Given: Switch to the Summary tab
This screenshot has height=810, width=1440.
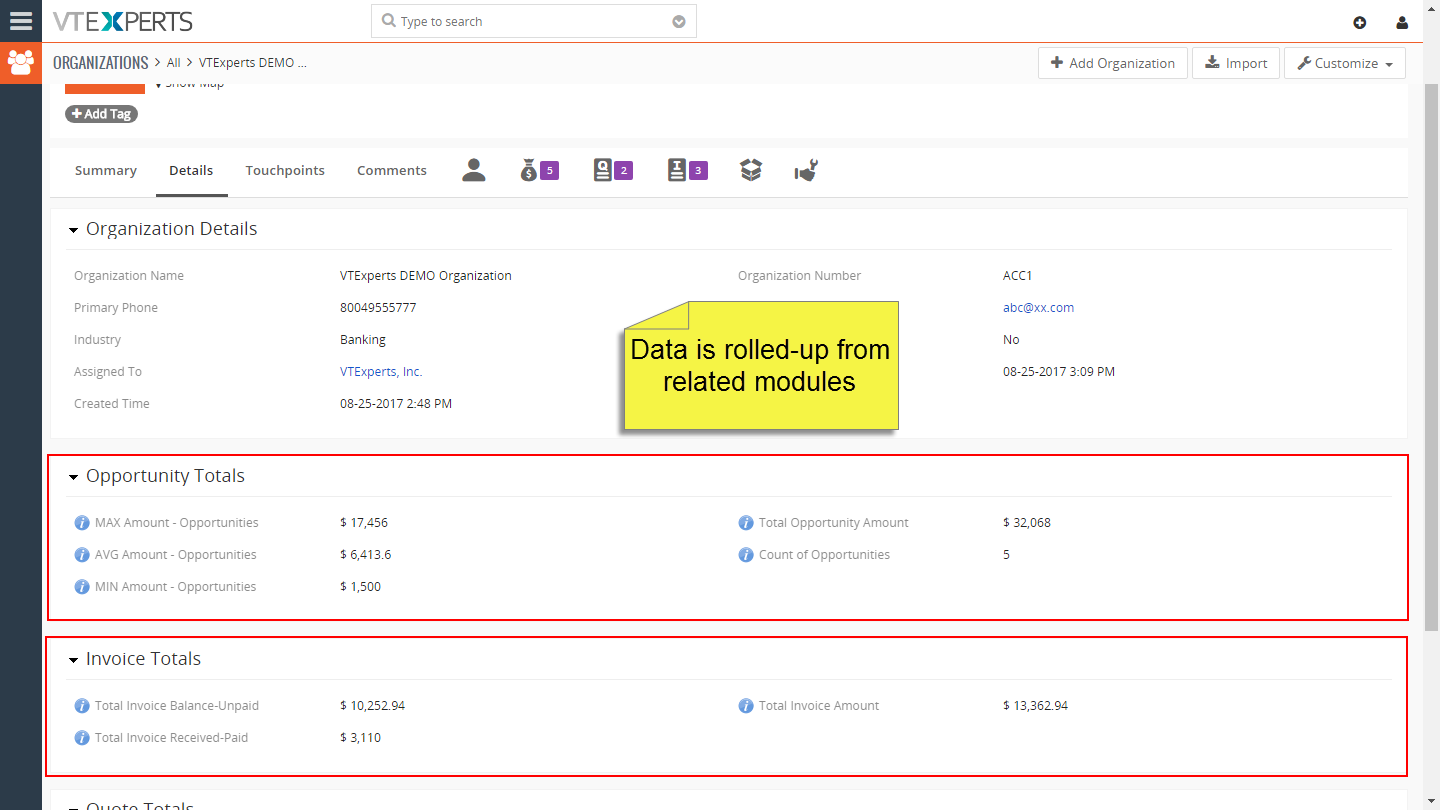Looking at the screenshot, I should [106, 171].
